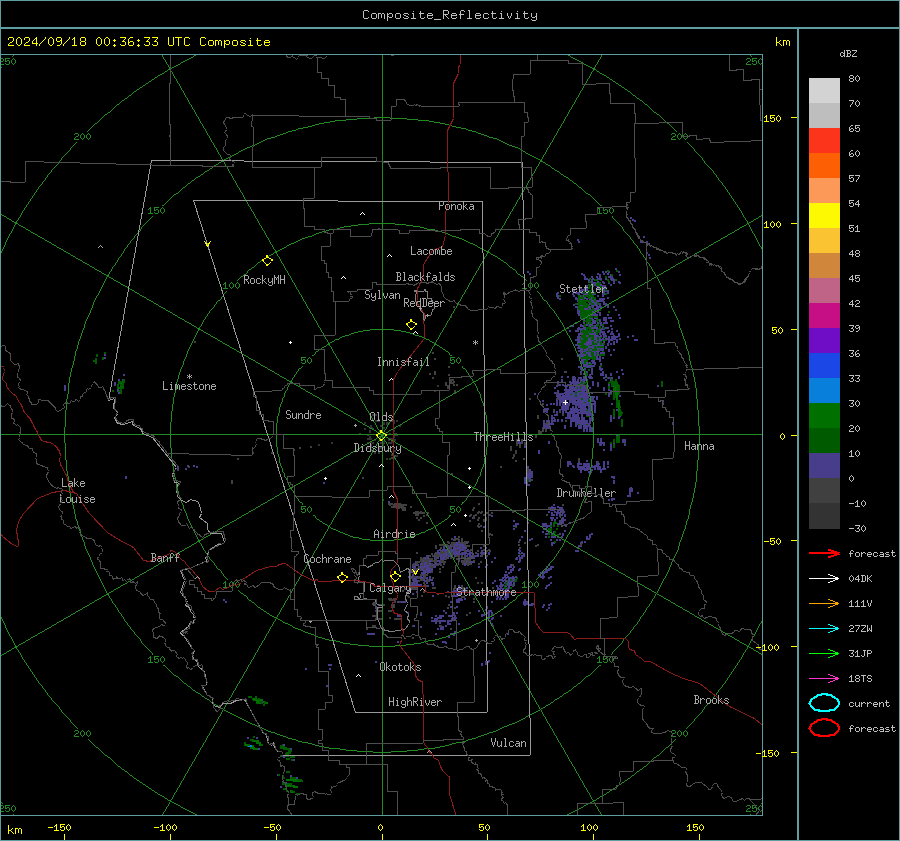Image resolution: width=900 pixels, height=841 pixels.
Task: Click the magenta 18TS arrow icon
Action: click(x=824, y=679)
